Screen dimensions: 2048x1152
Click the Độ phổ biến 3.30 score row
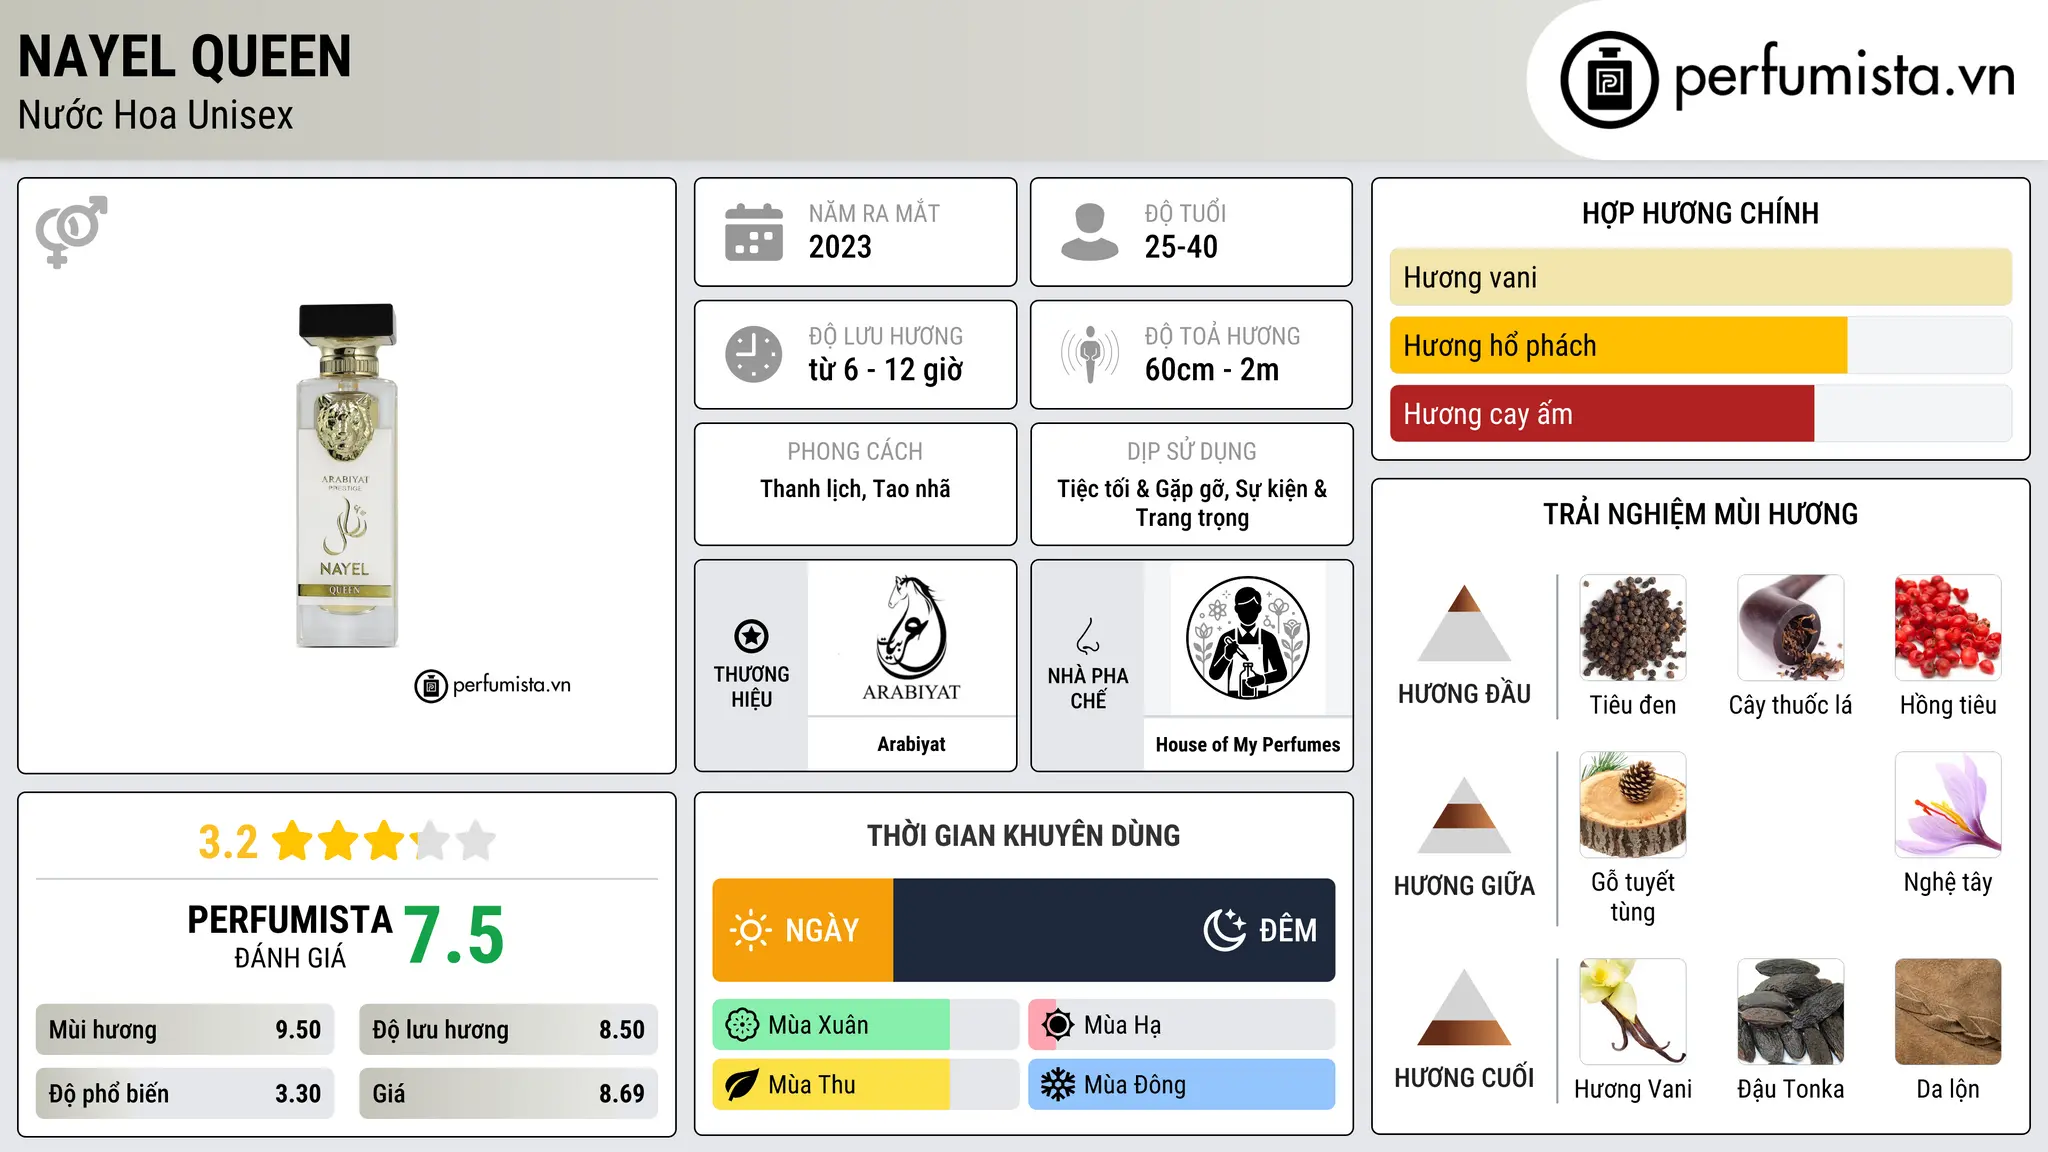(x=185, y=1094)
